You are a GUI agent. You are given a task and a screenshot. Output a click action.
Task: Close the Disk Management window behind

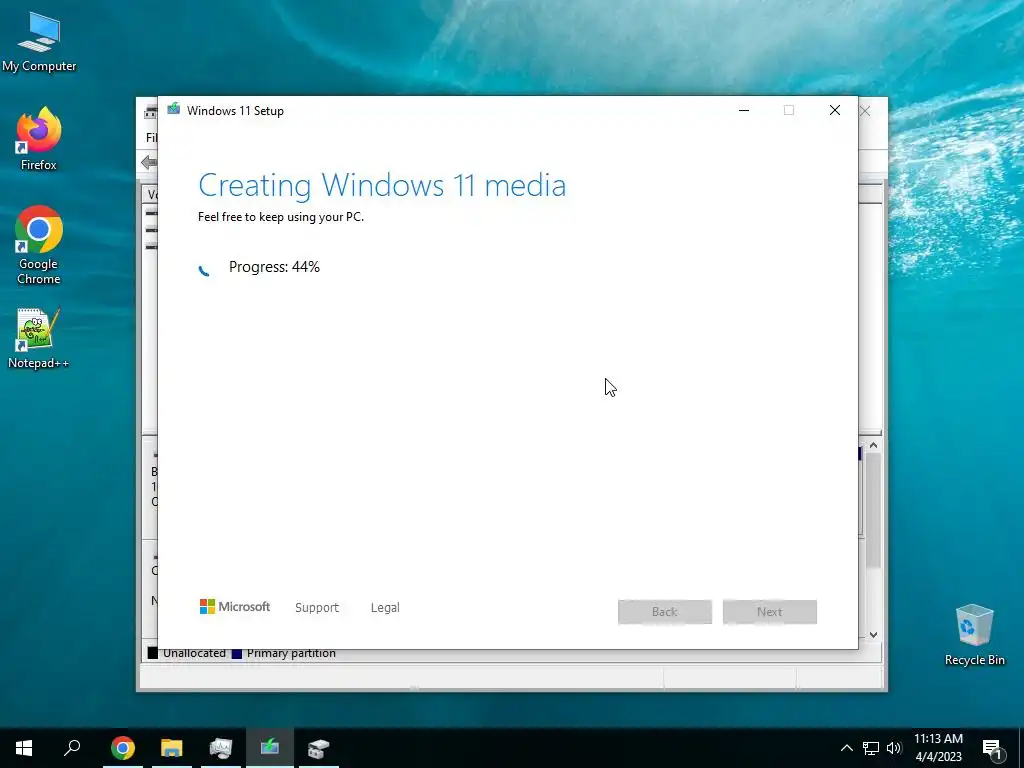pyautogui.click(x=865, y=111)
